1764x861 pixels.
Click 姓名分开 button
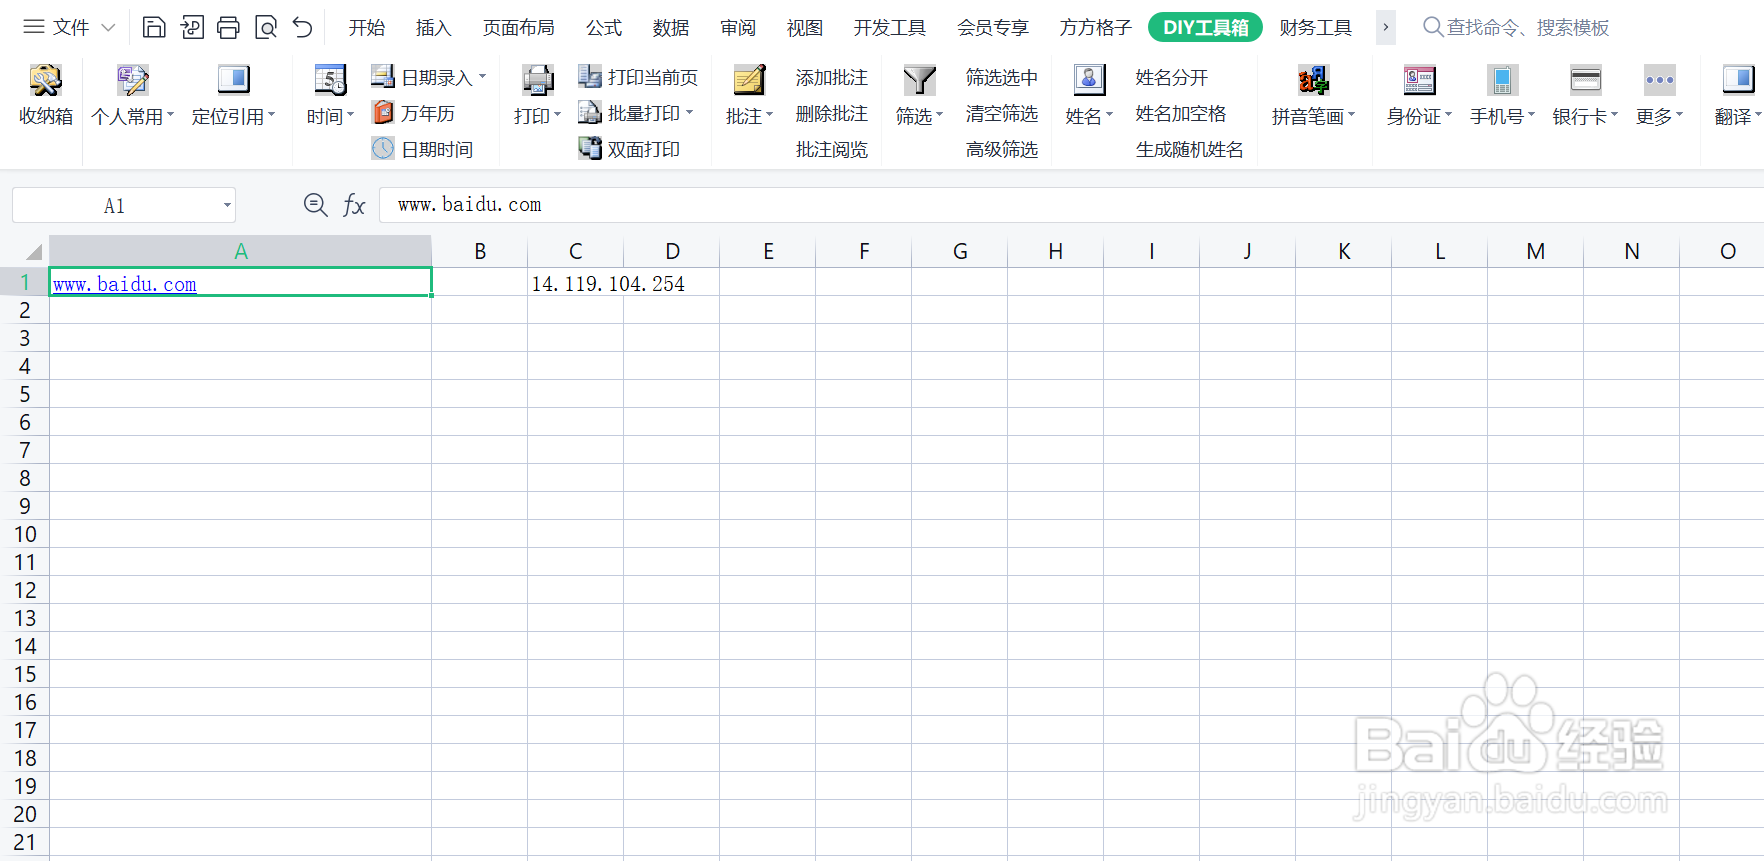(x=1172, y=77)
